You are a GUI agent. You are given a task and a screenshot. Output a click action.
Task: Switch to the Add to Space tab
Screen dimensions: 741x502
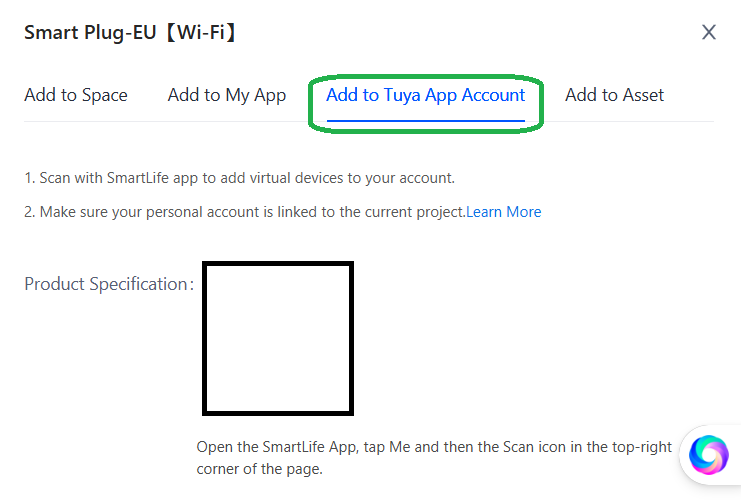(x=76, y=95)
